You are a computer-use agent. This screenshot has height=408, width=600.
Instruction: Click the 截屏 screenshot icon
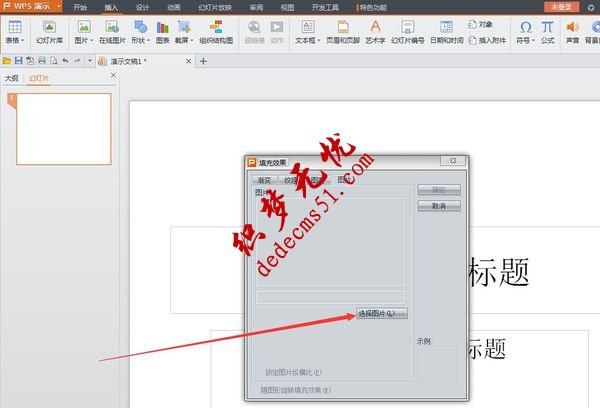184,27
